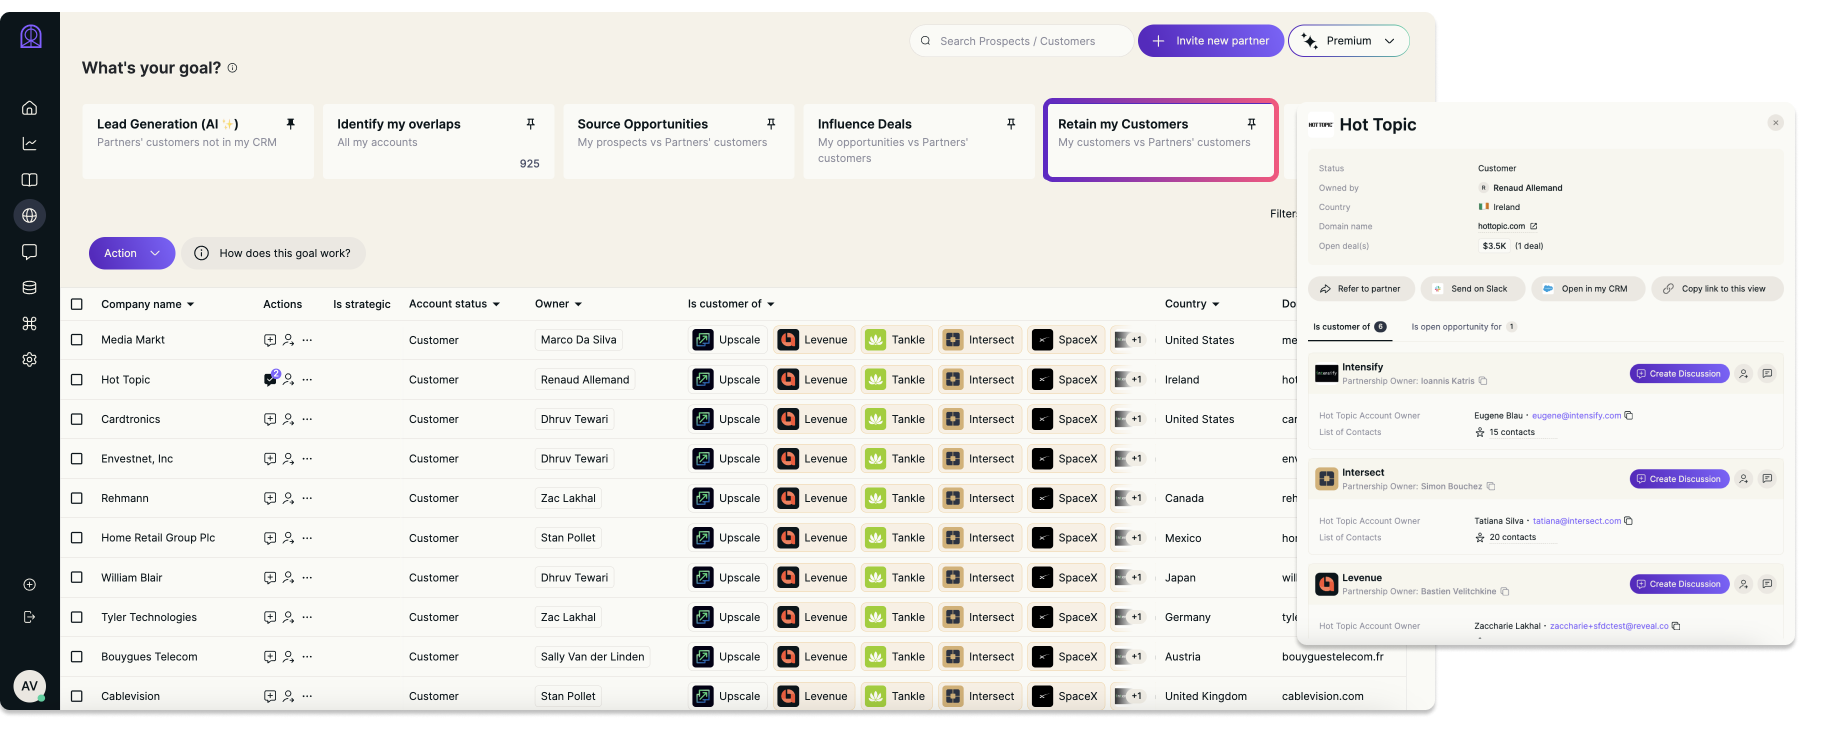Open the Action dropdown
This screenshot has width=1829, height=734.
(132, 253)
